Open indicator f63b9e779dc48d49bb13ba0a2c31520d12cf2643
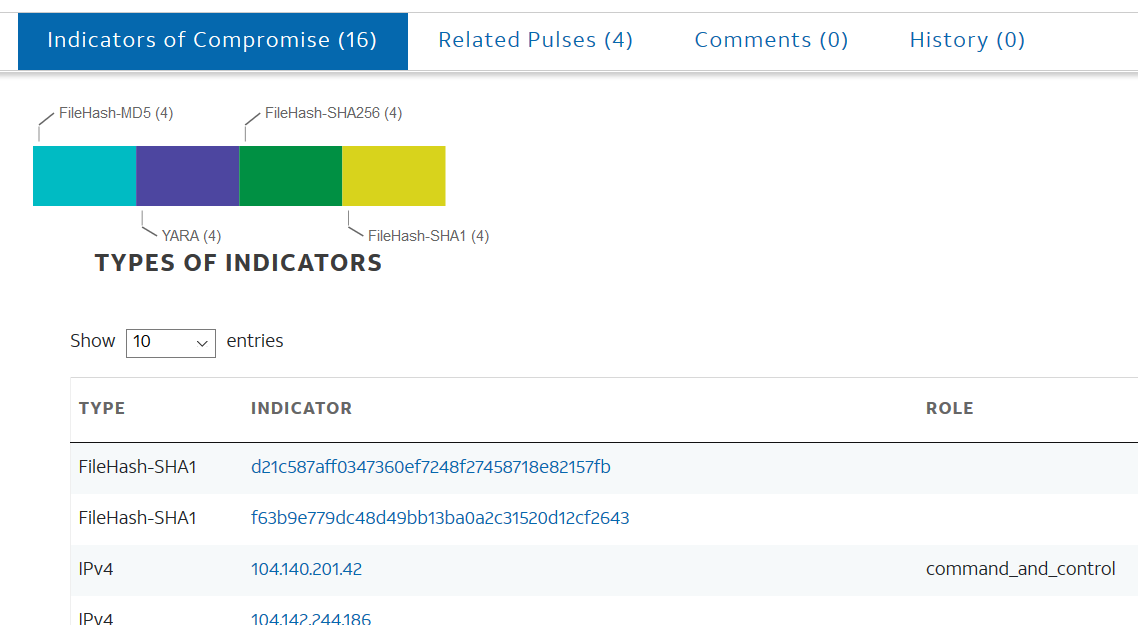This screenshot has height=625, width=1138. [x=440, y=518]
